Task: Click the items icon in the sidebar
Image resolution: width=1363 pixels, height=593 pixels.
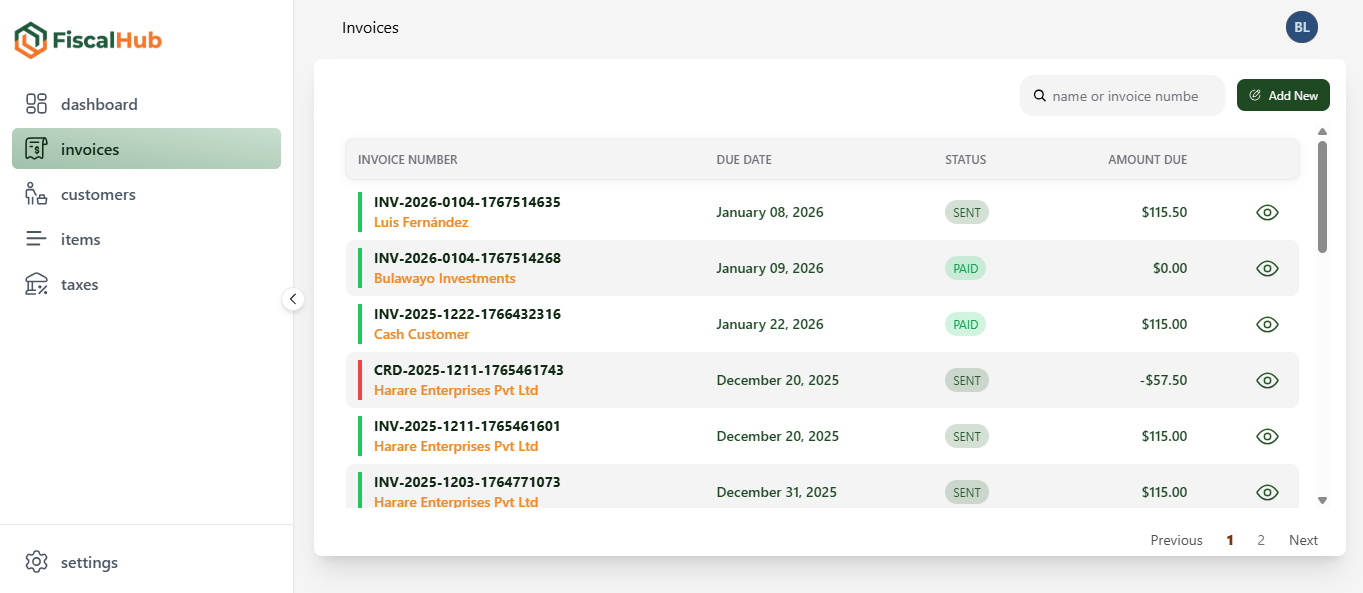Action: pos(37,238)
